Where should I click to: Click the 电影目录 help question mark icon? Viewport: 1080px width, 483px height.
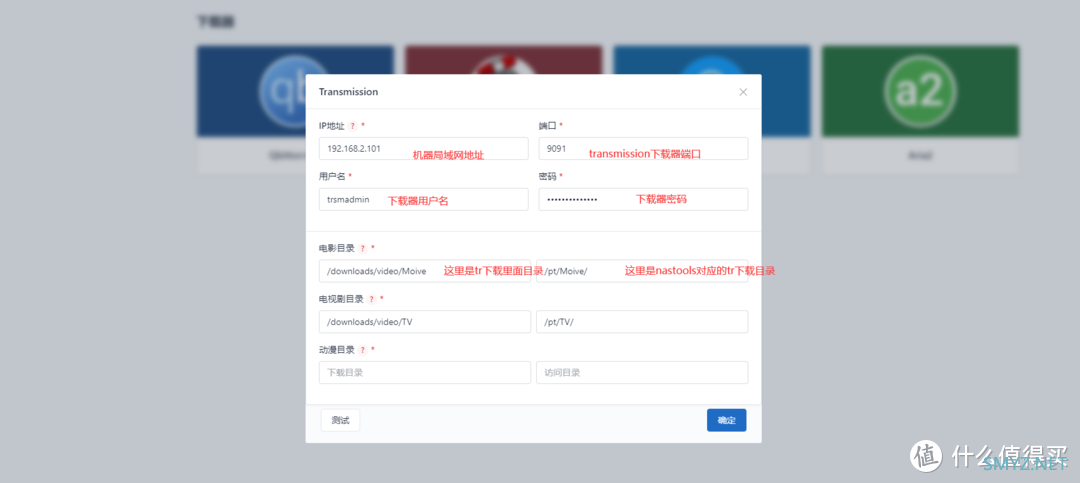coord(363,248)
